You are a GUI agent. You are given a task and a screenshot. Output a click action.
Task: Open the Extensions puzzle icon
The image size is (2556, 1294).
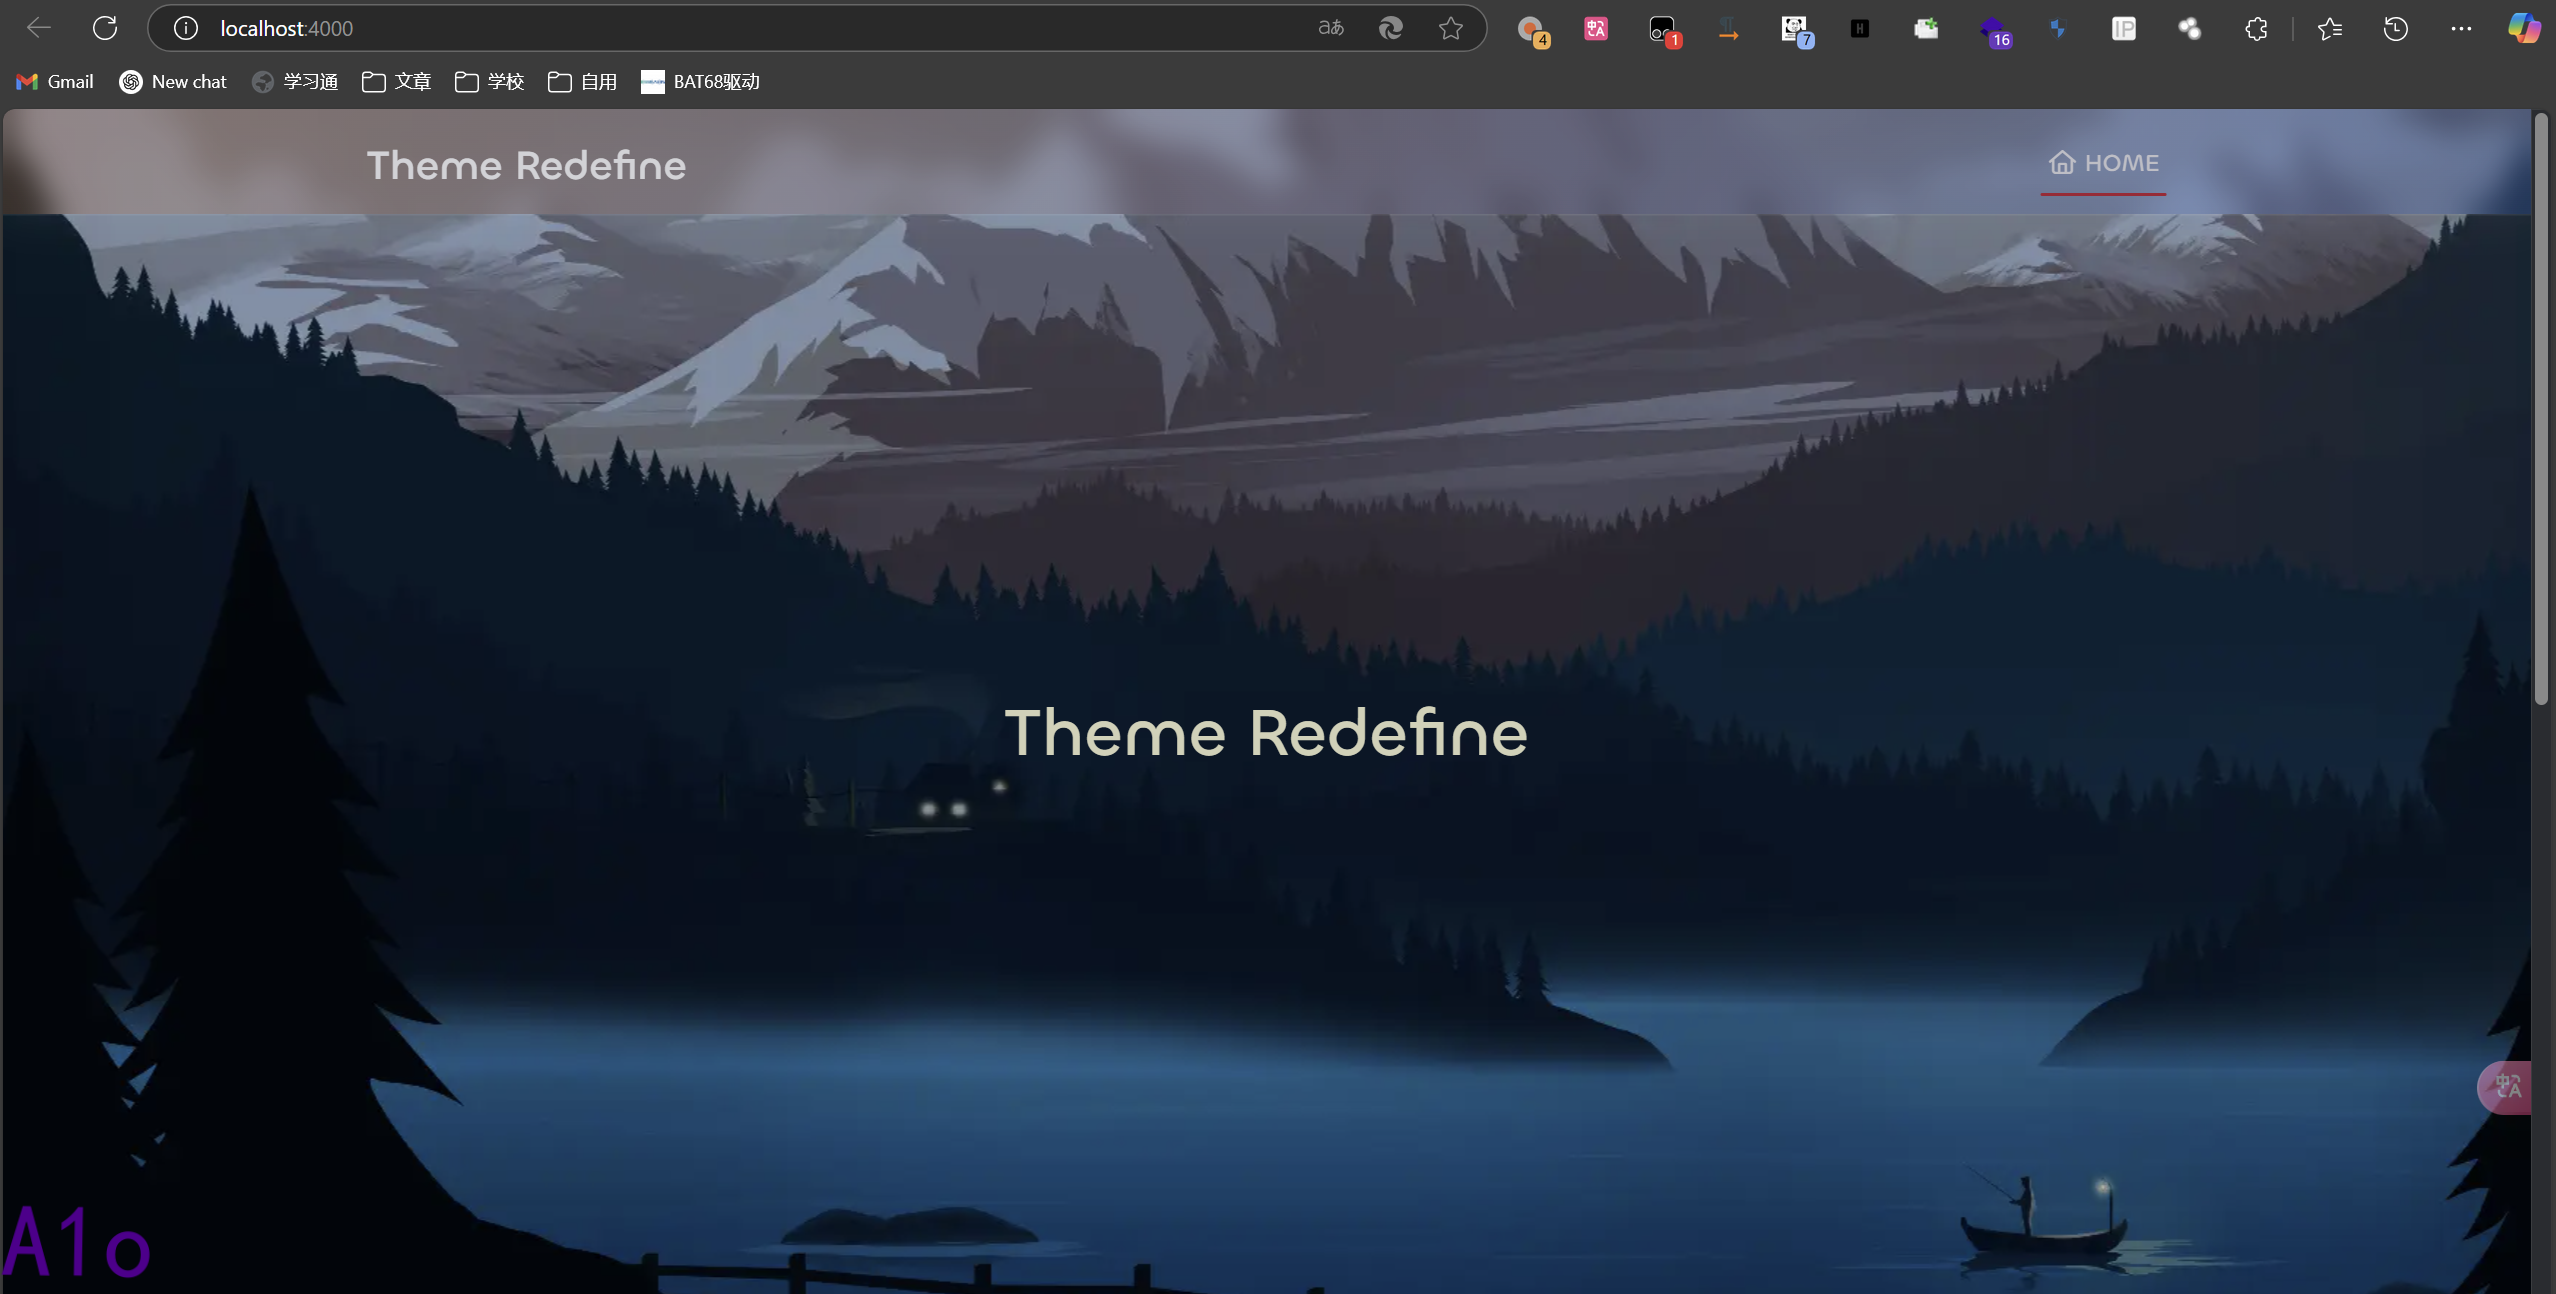click(2256, 29)
